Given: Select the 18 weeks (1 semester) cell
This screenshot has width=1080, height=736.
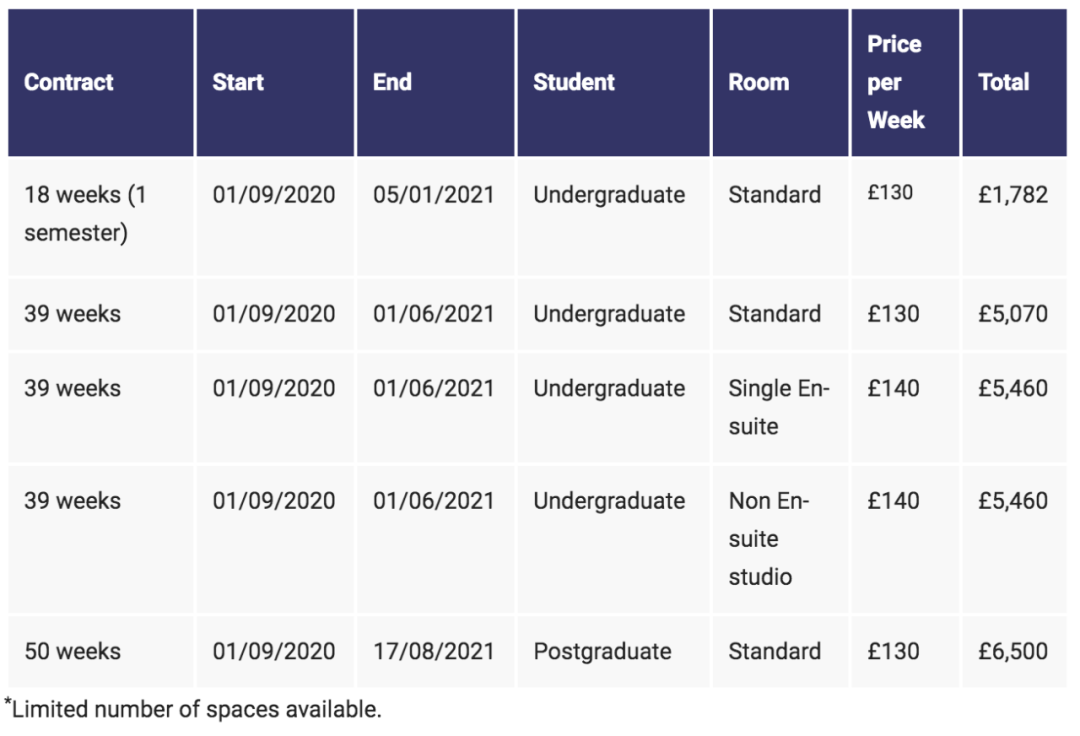Looking at the screenshot, I should tap(85, 214).
